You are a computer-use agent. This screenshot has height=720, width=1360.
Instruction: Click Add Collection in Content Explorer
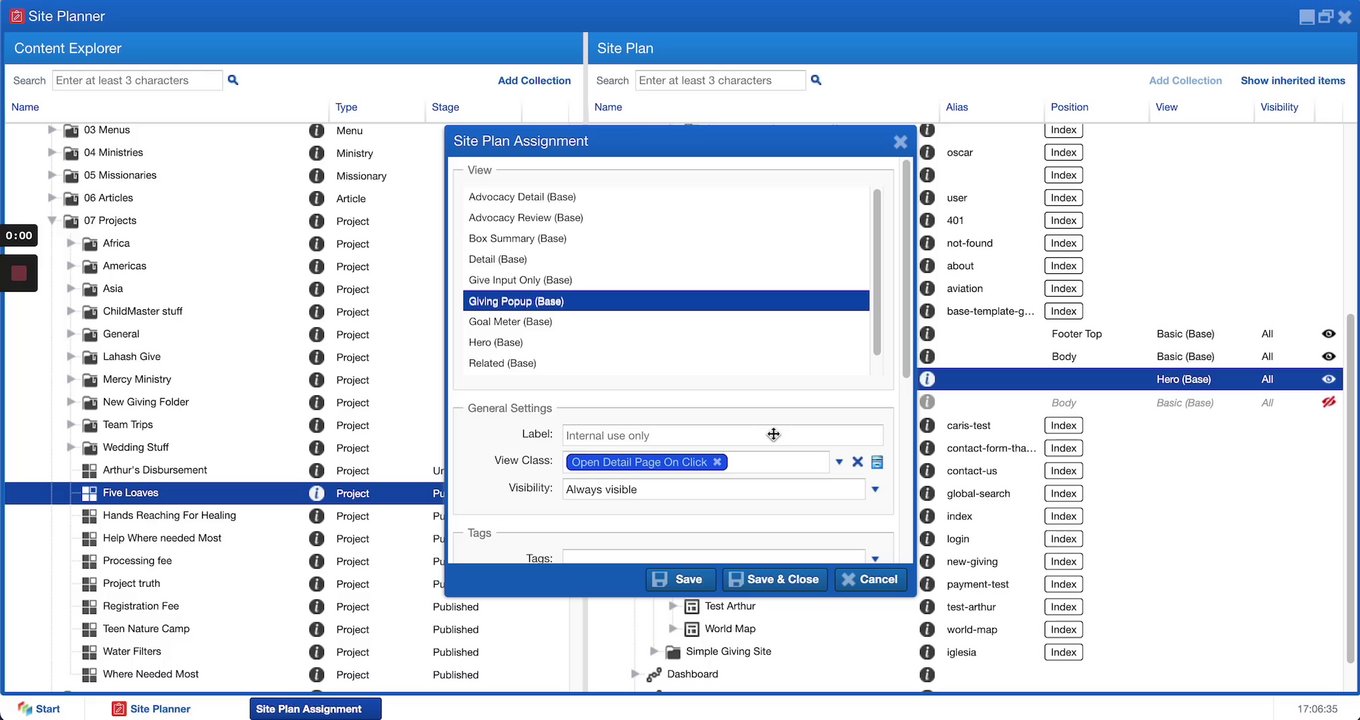pyautogui.click(x=534, y=80)
